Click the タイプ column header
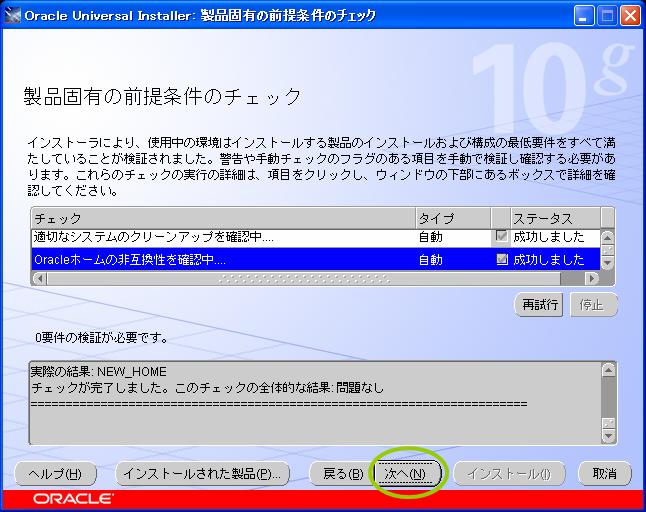646x512 pixels. tap(453, 218)
